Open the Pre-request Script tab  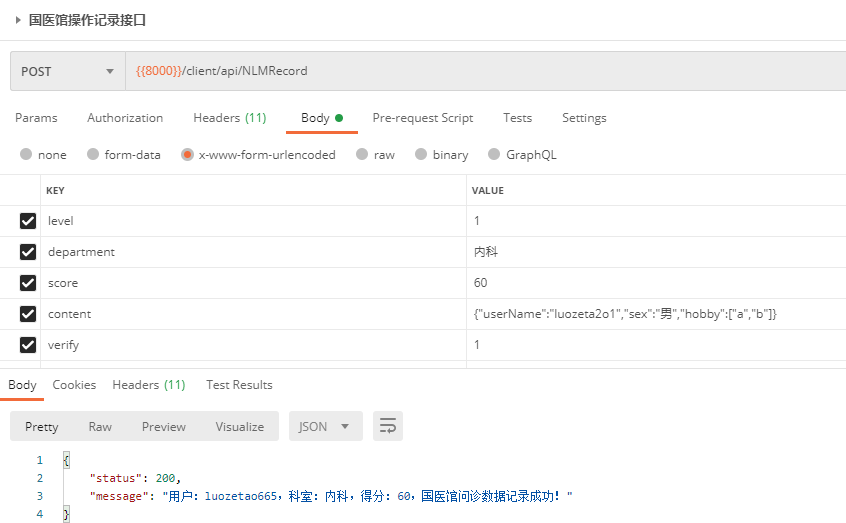pos(423,118)
